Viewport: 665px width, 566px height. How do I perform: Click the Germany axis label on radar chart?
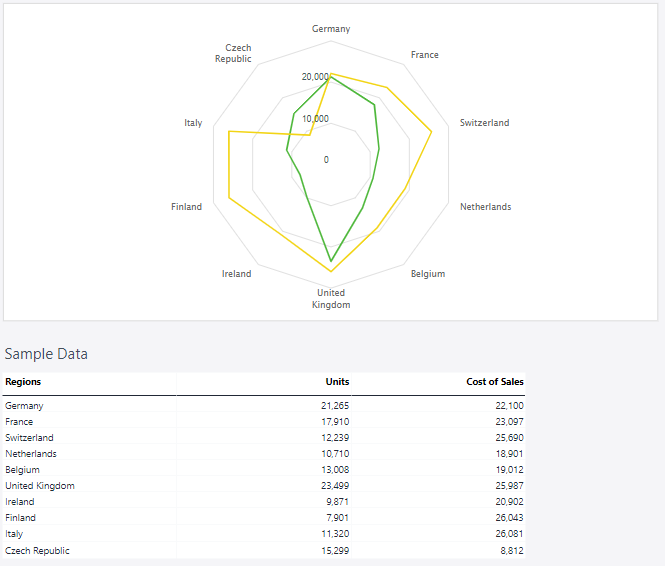click(331, 29)
